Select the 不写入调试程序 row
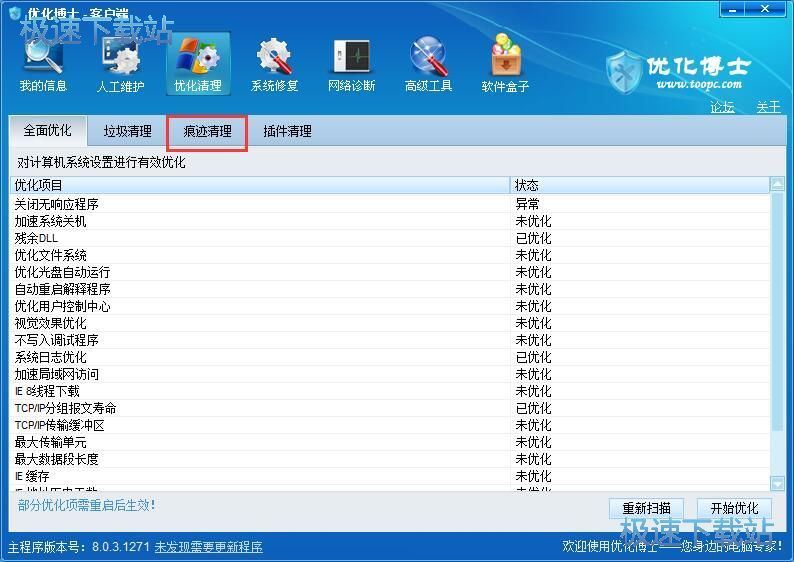The image size is (794, 562). pyautogui.click(x=389, y=340)
